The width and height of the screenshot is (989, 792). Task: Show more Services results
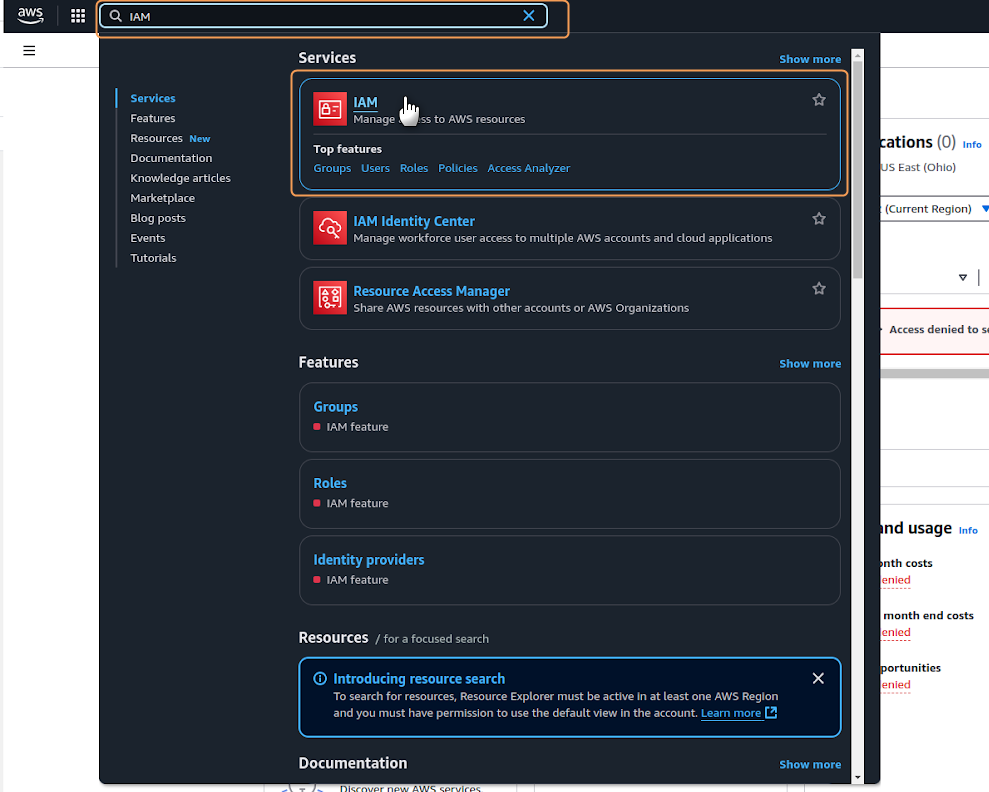(810, 59)
